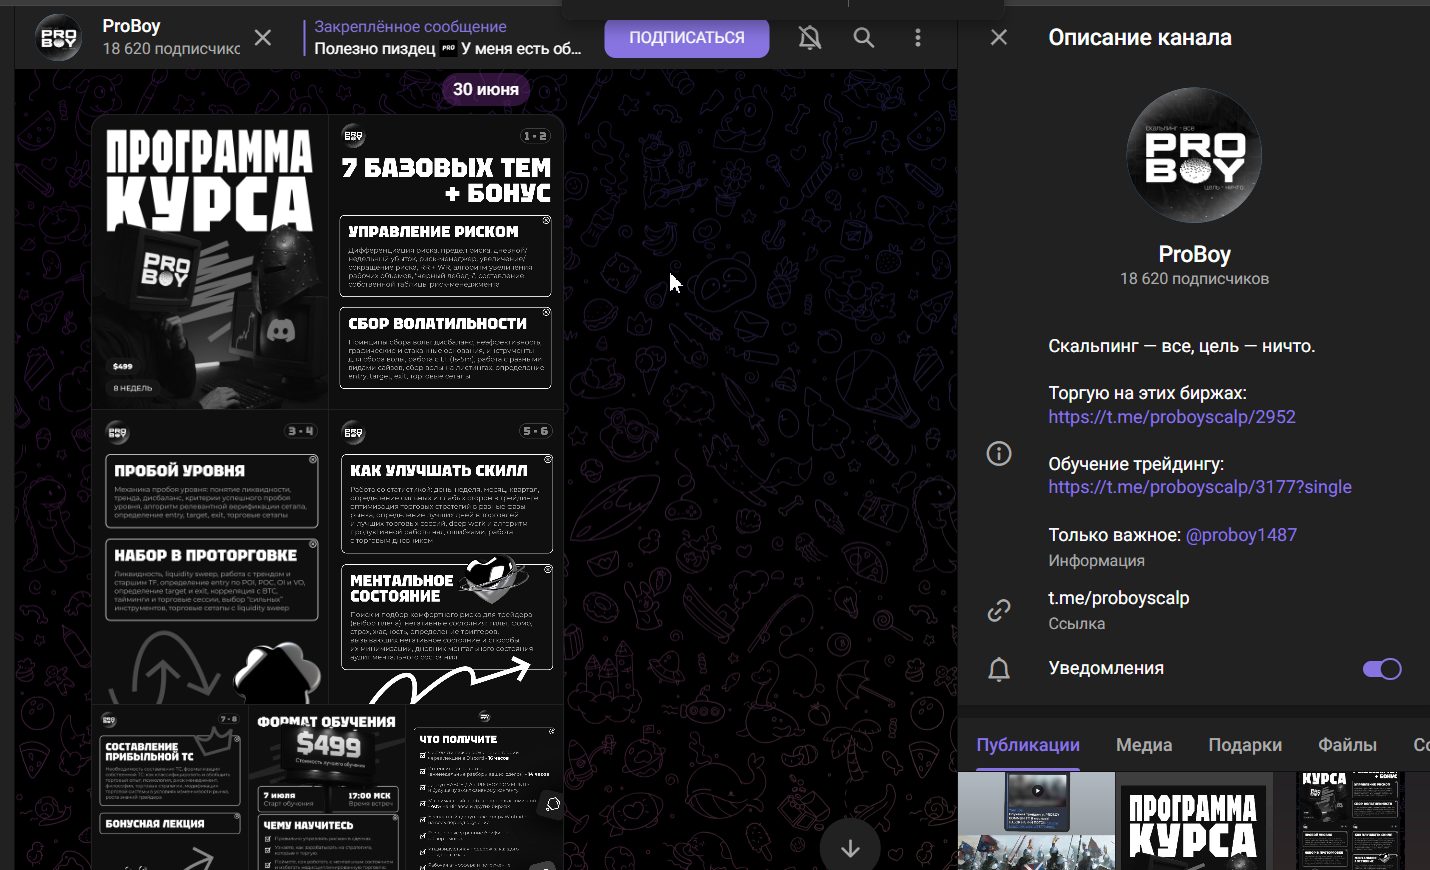Viewport: 1430px width, 870px height.
Task: Click the Уведомления bell icon
Action: pos(999,669)
